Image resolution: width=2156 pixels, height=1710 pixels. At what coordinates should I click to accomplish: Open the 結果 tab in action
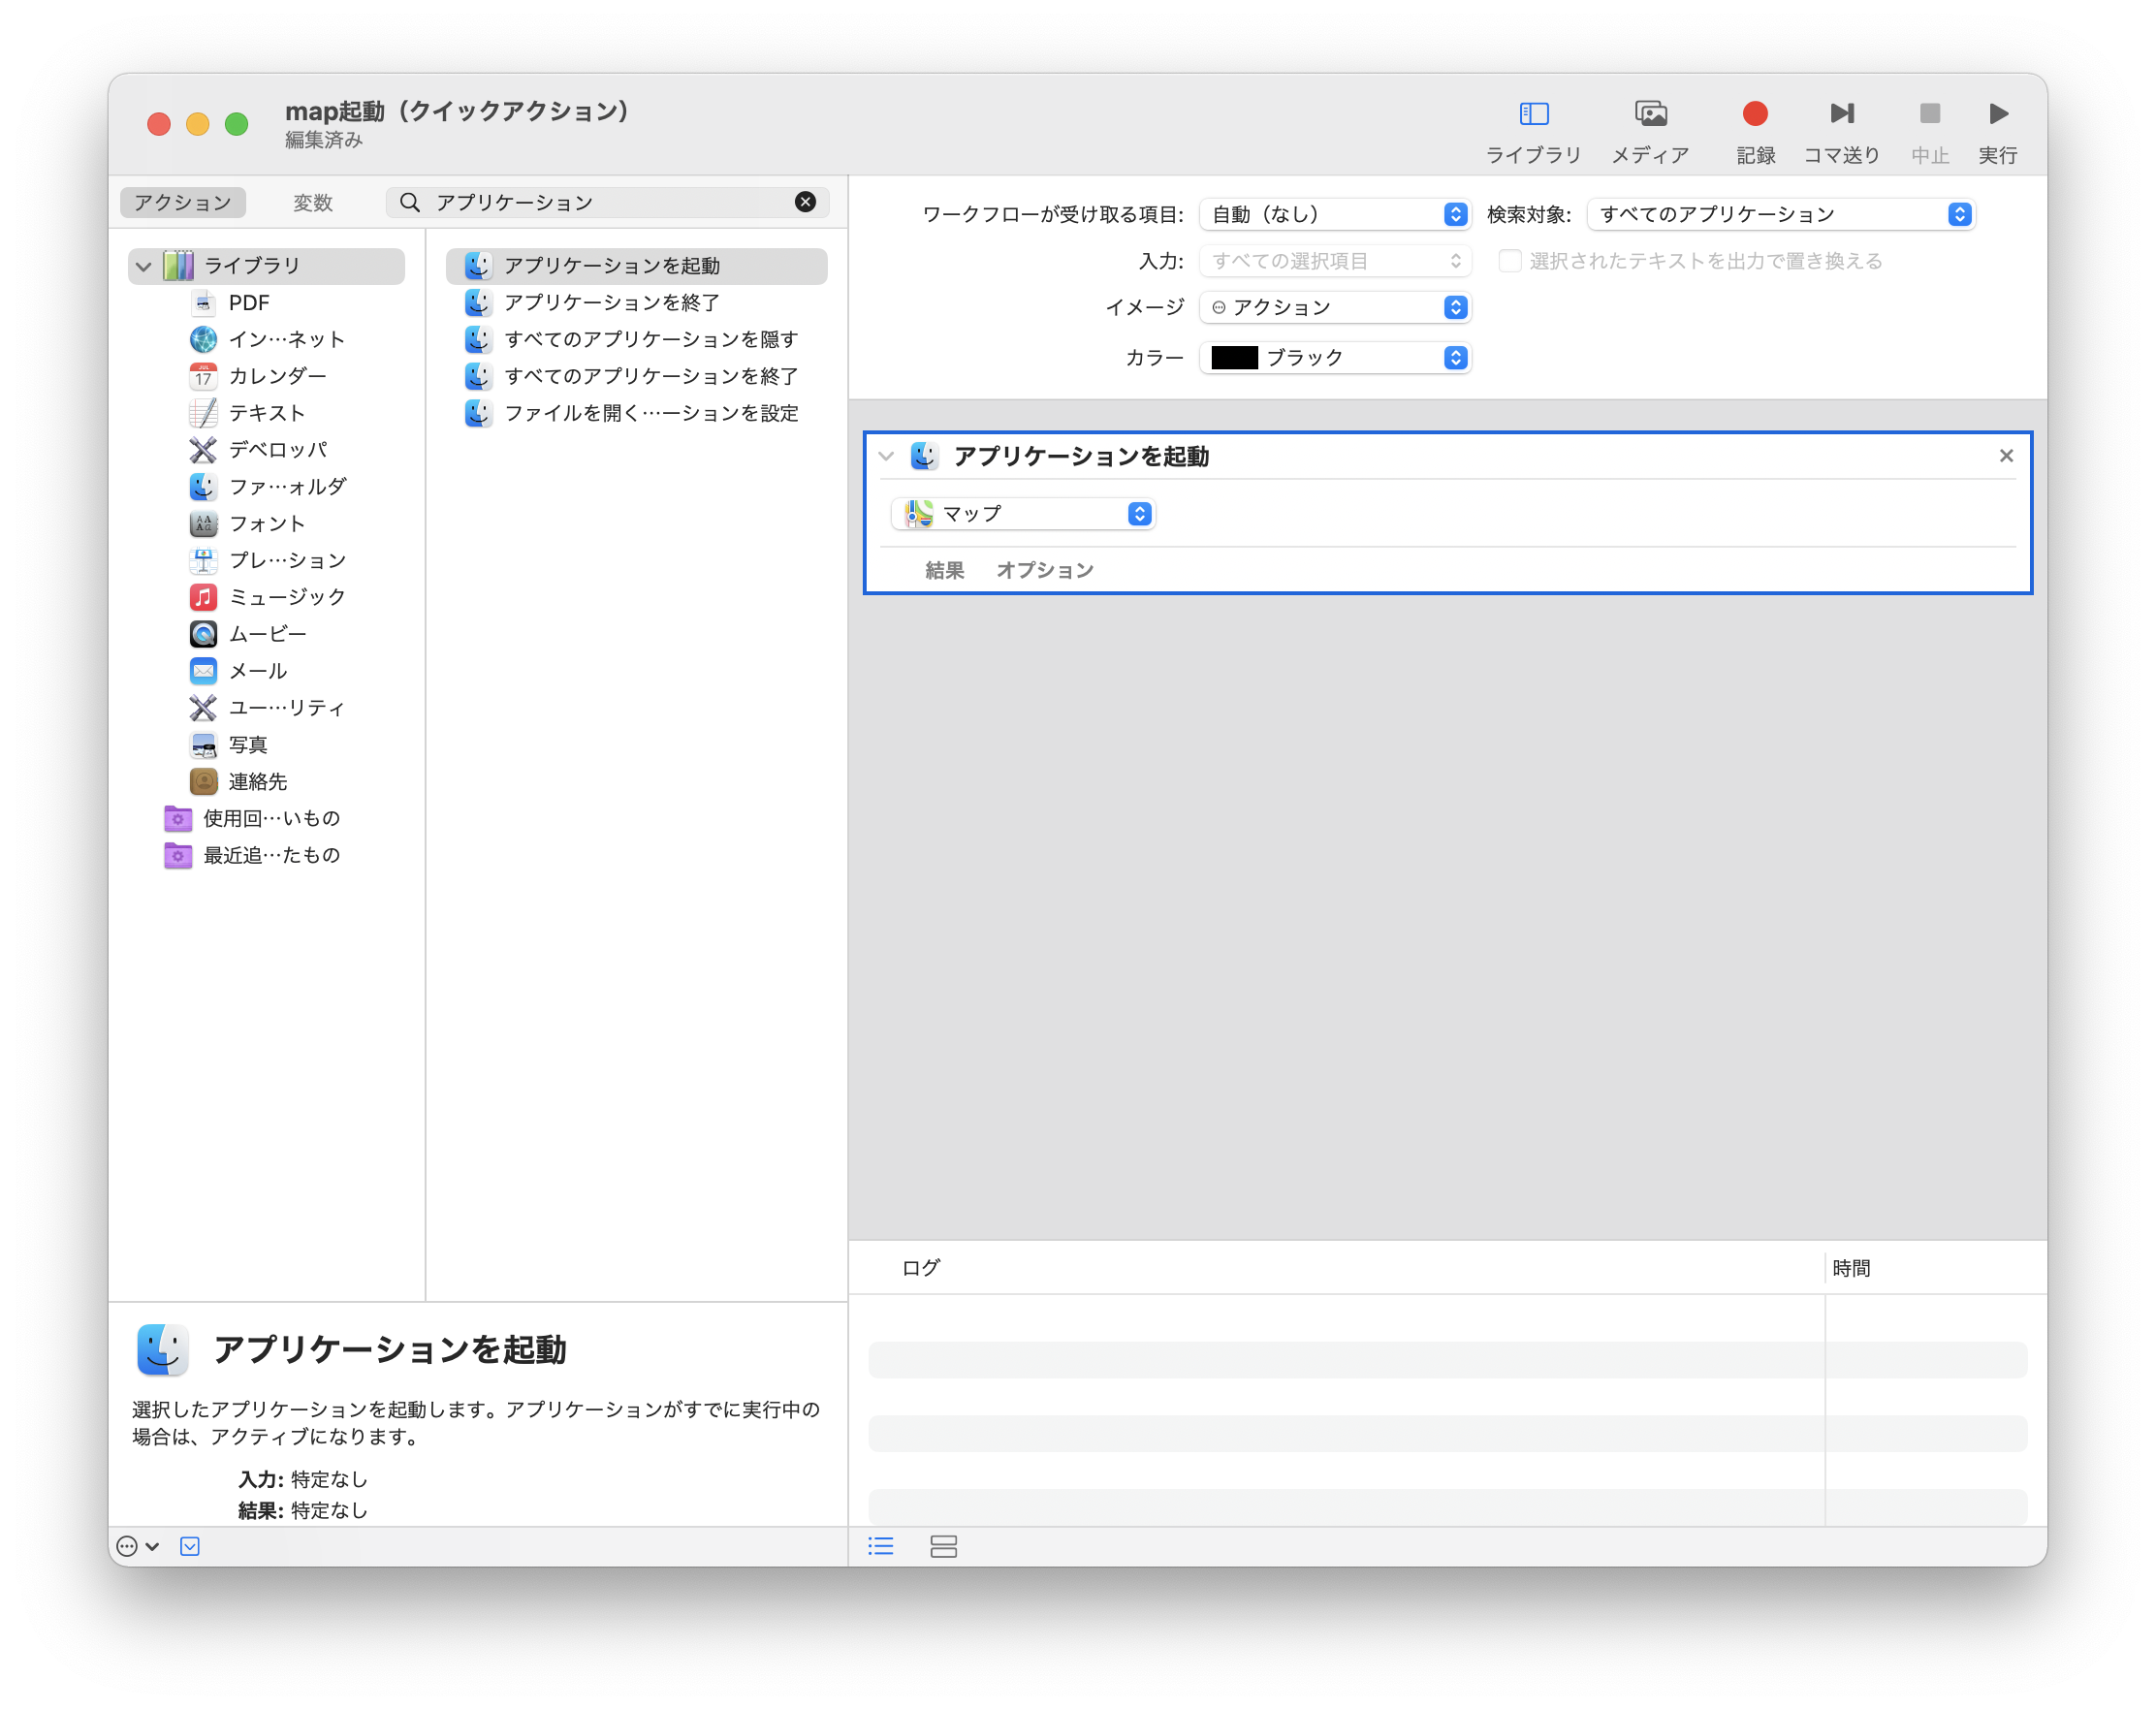click(944, 570)
